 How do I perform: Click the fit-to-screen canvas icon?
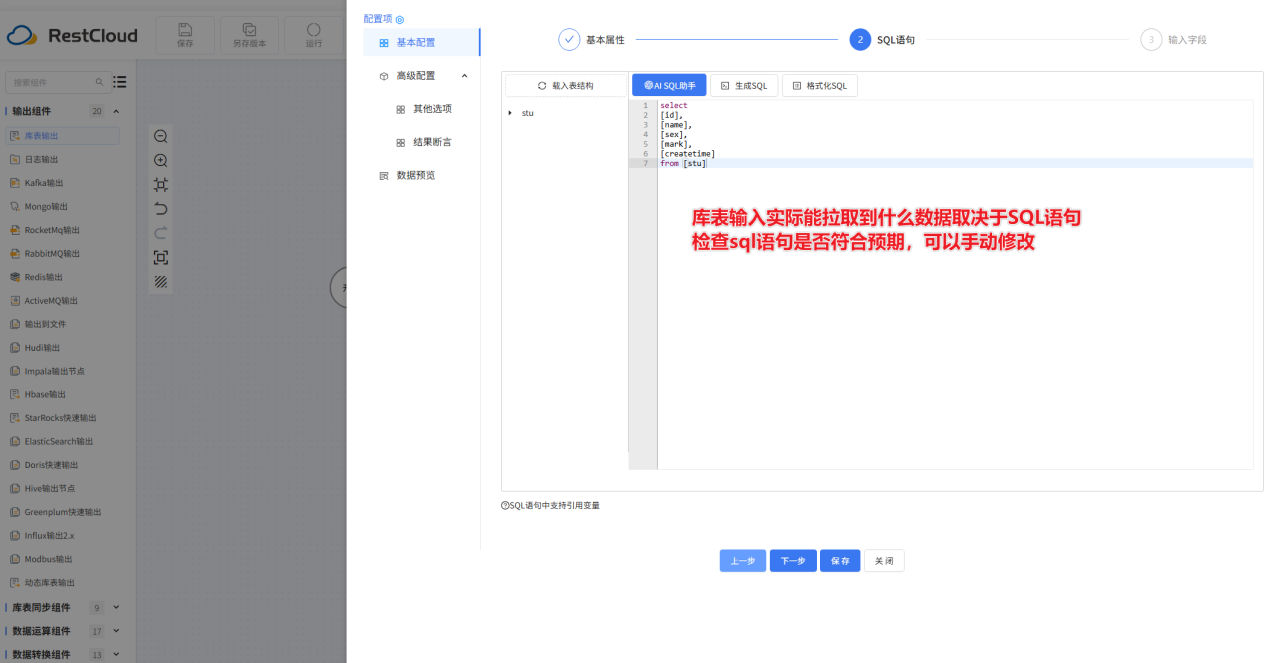click(160, 185)
